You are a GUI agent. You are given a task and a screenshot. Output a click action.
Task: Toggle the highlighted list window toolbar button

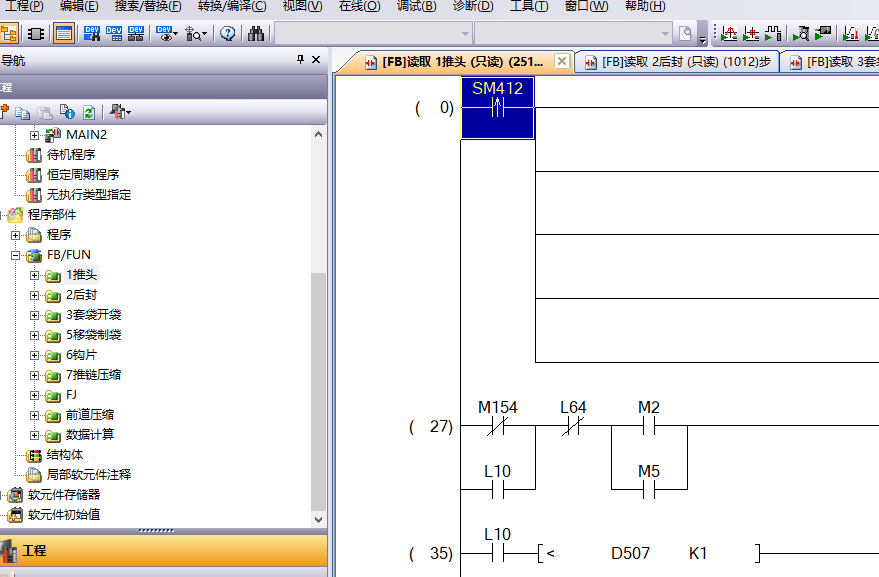click(x=63, y=33)
